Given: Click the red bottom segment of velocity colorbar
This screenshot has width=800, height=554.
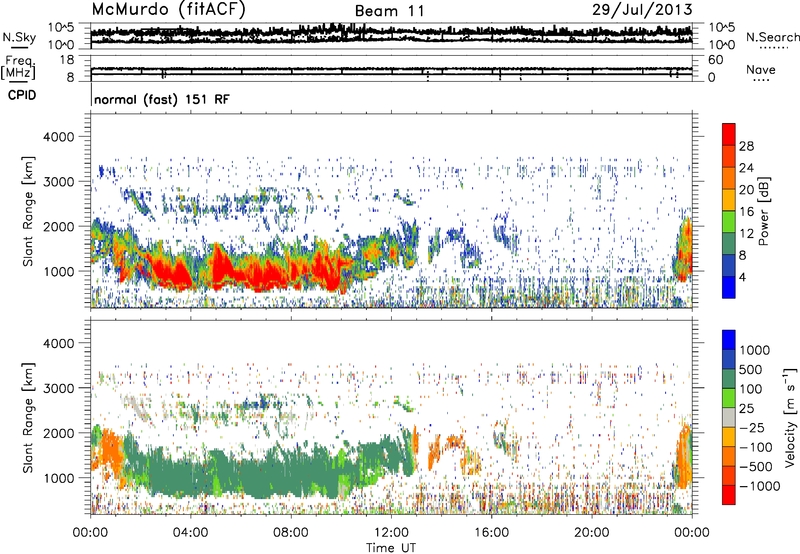Looking at the screenshot, I should coord(729,495).
